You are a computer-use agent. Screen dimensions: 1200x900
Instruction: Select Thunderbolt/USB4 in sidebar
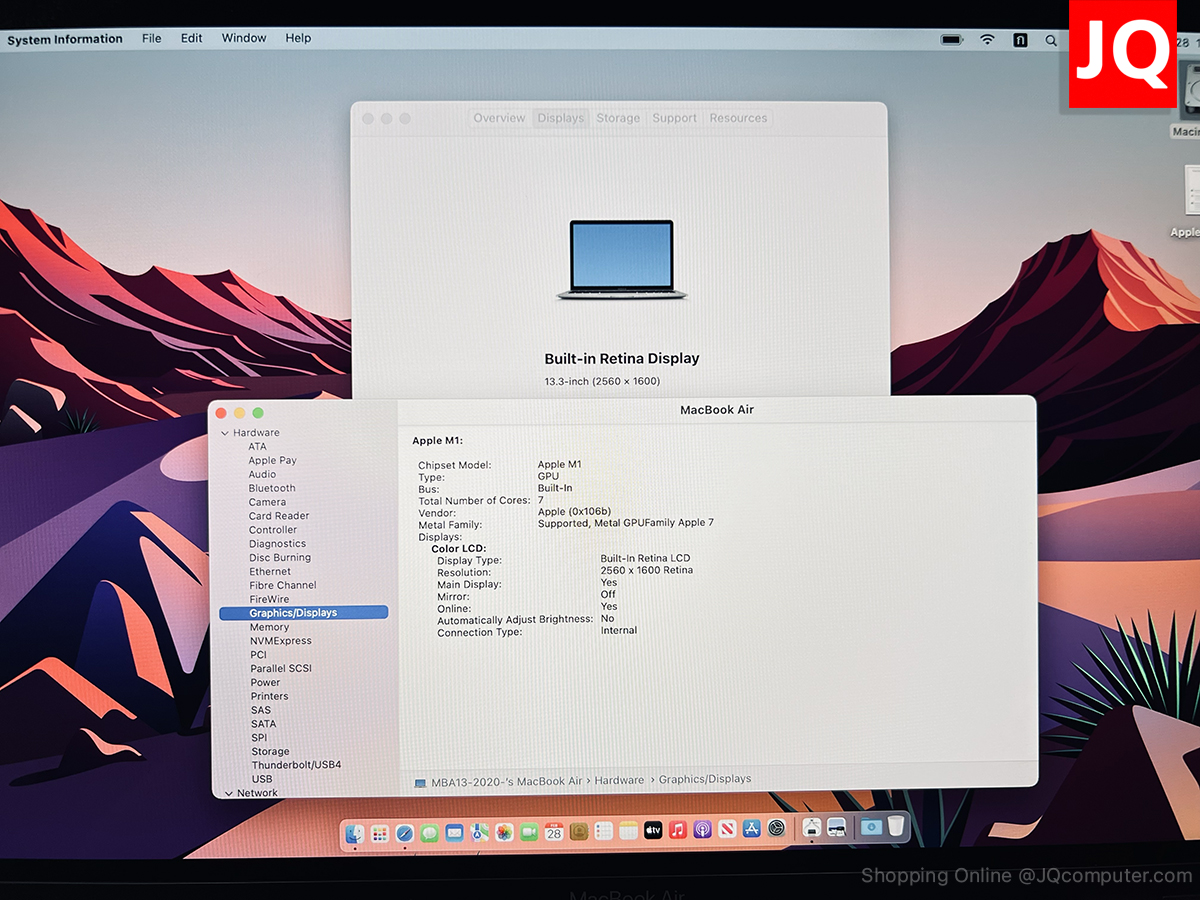296,765
